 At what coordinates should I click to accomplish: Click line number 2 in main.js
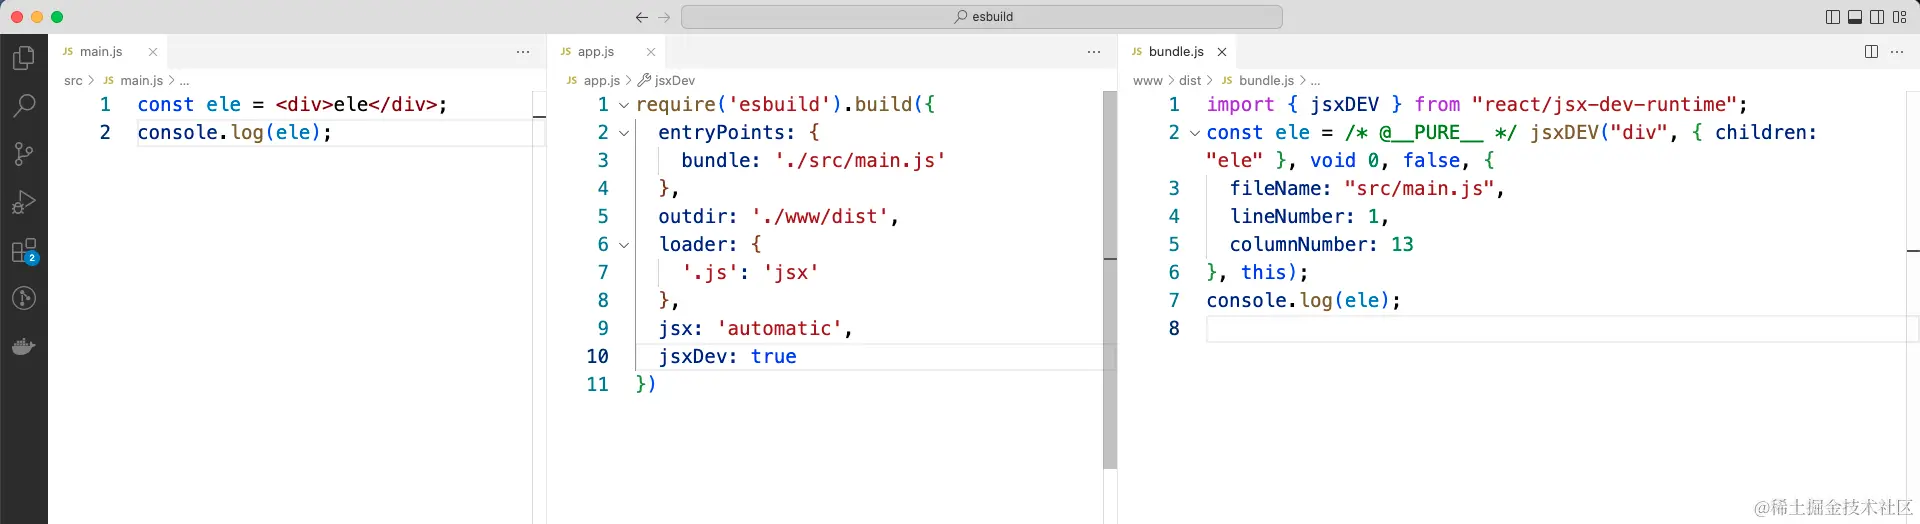(x=105, y=133)
